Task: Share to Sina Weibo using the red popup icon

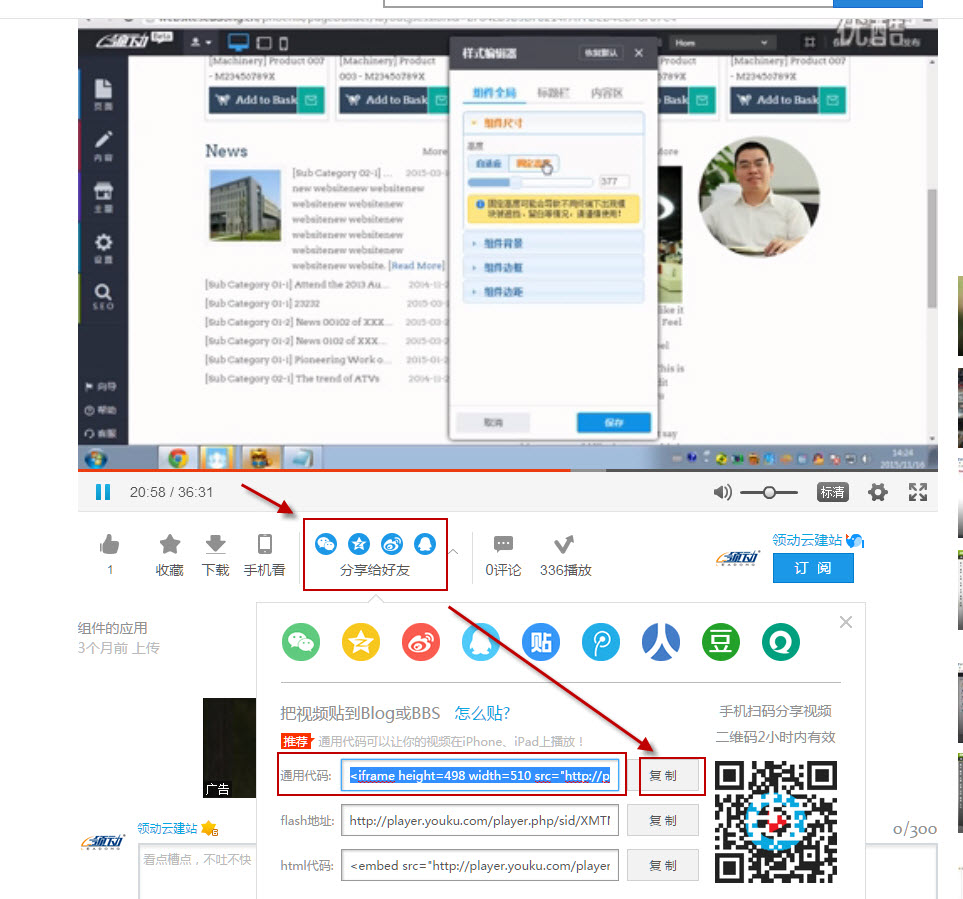Action: [421, 642]
